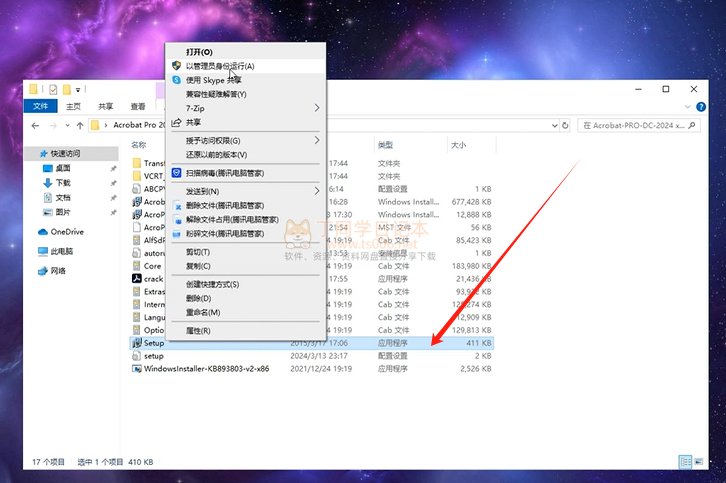Open 图片 (Pictures) in the sidebar

(63, 212)
